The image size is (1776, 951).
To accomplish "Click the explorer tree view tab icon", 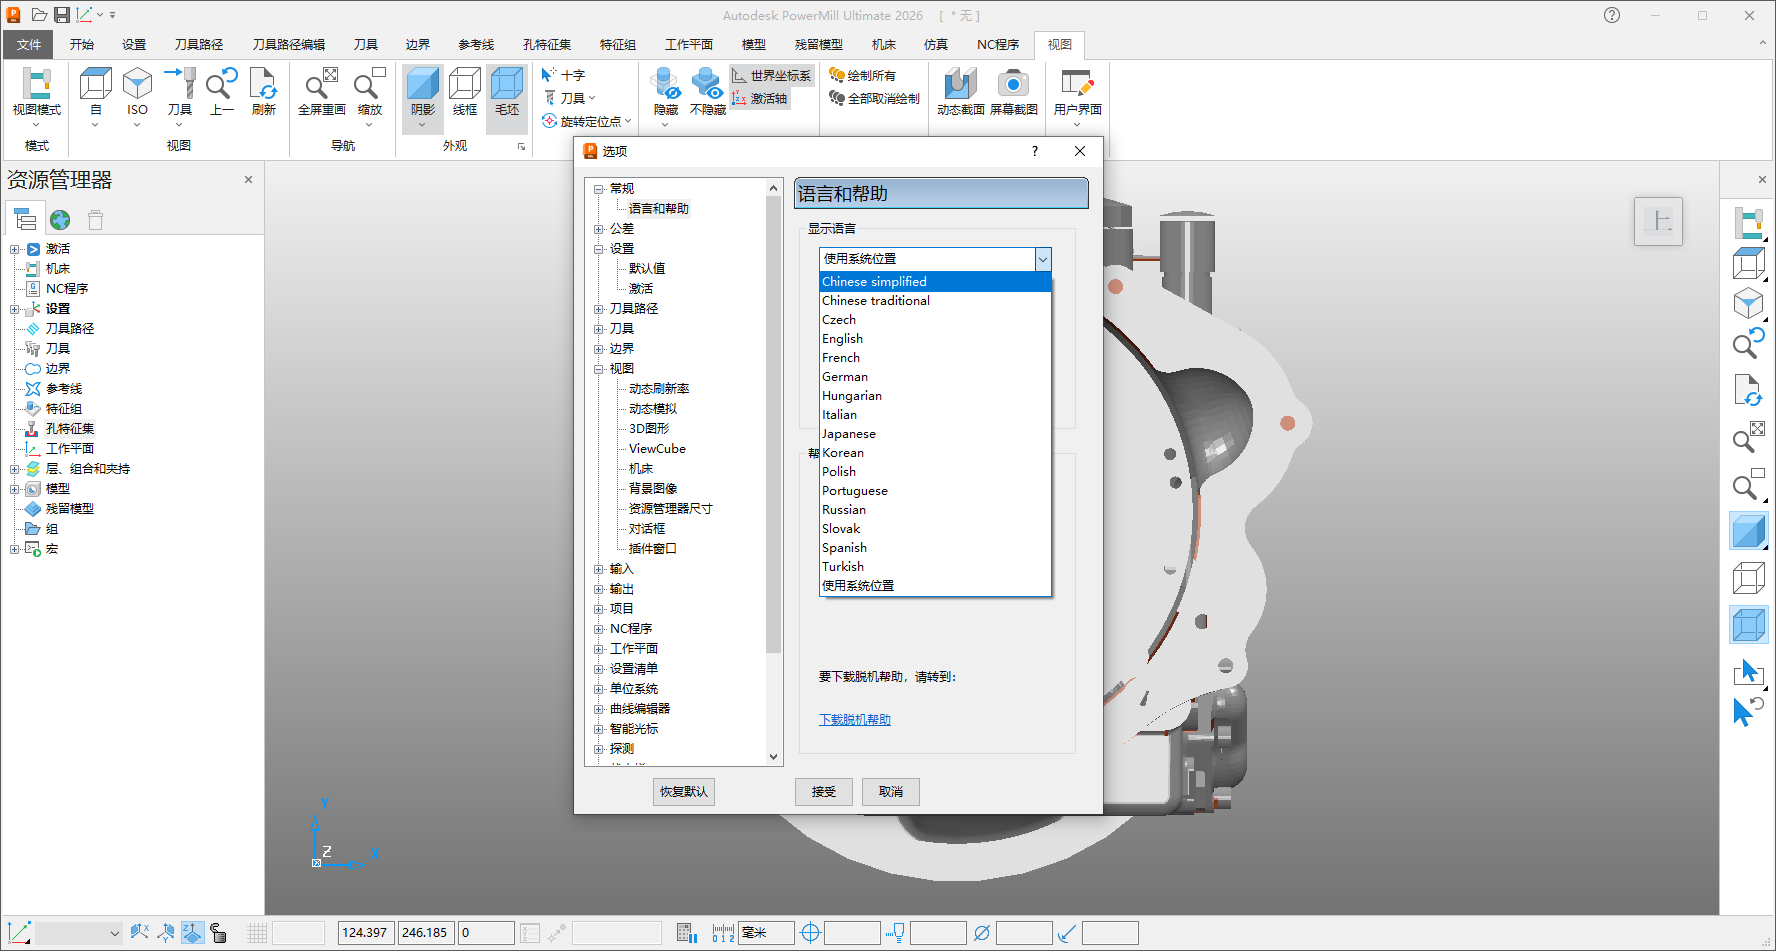I will click(25, 219).
